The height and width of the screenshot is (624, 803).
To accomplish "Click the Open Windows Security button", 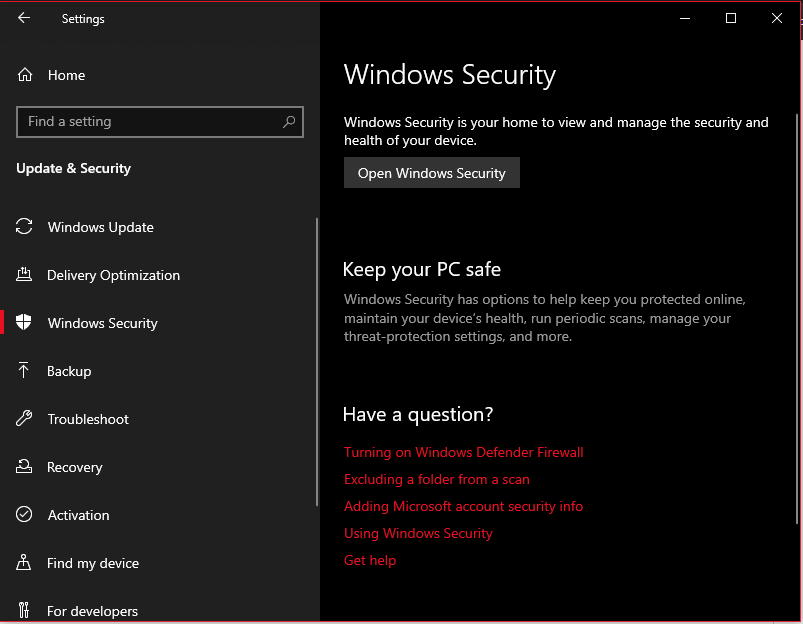I will coord(432,173).
